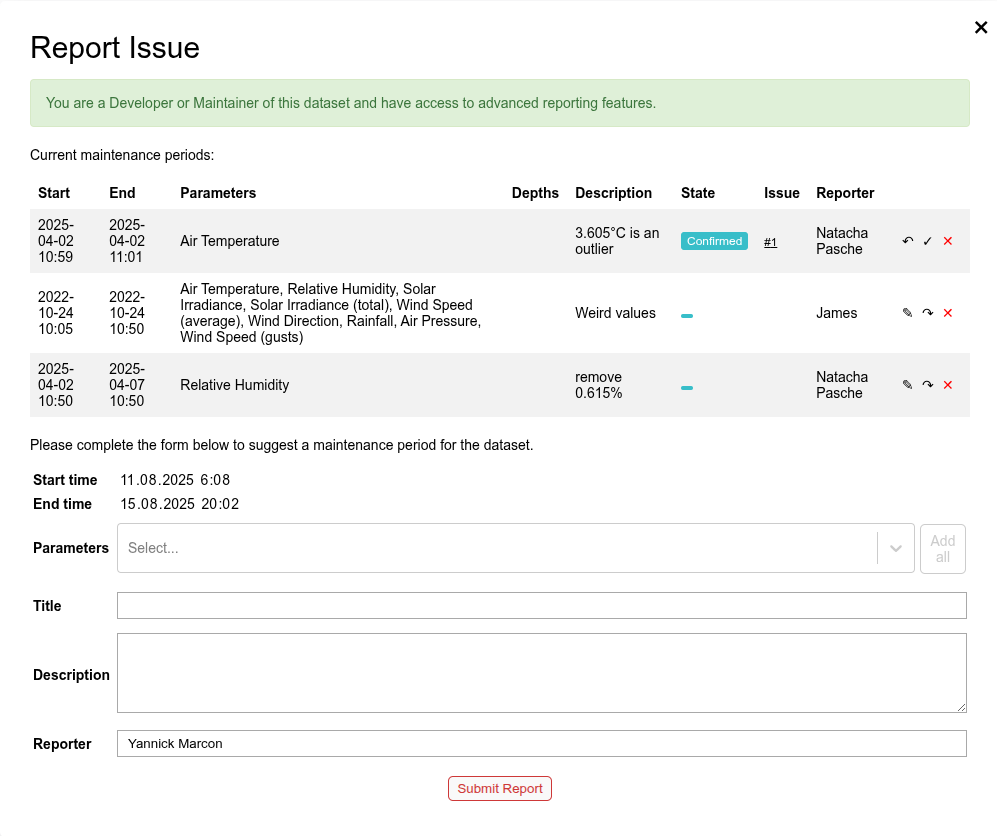Close the Report Issue dialog
This screenshot has height=836, width=997.
tap(980, 27)
